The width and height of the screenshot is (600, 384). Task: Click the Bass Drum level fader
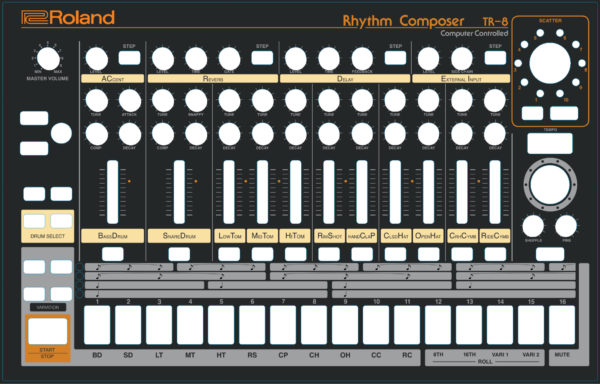[x=112, y=192]
